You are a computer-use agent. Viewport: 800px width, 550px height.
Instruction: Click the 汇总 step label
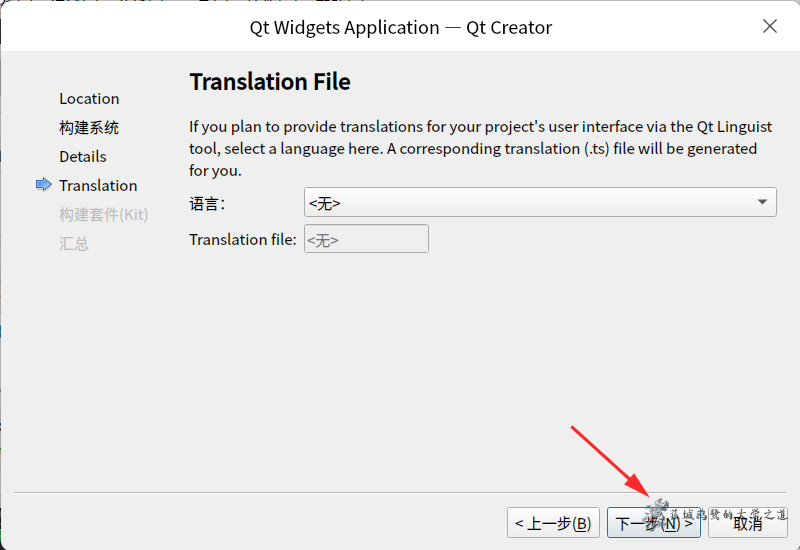74,243
